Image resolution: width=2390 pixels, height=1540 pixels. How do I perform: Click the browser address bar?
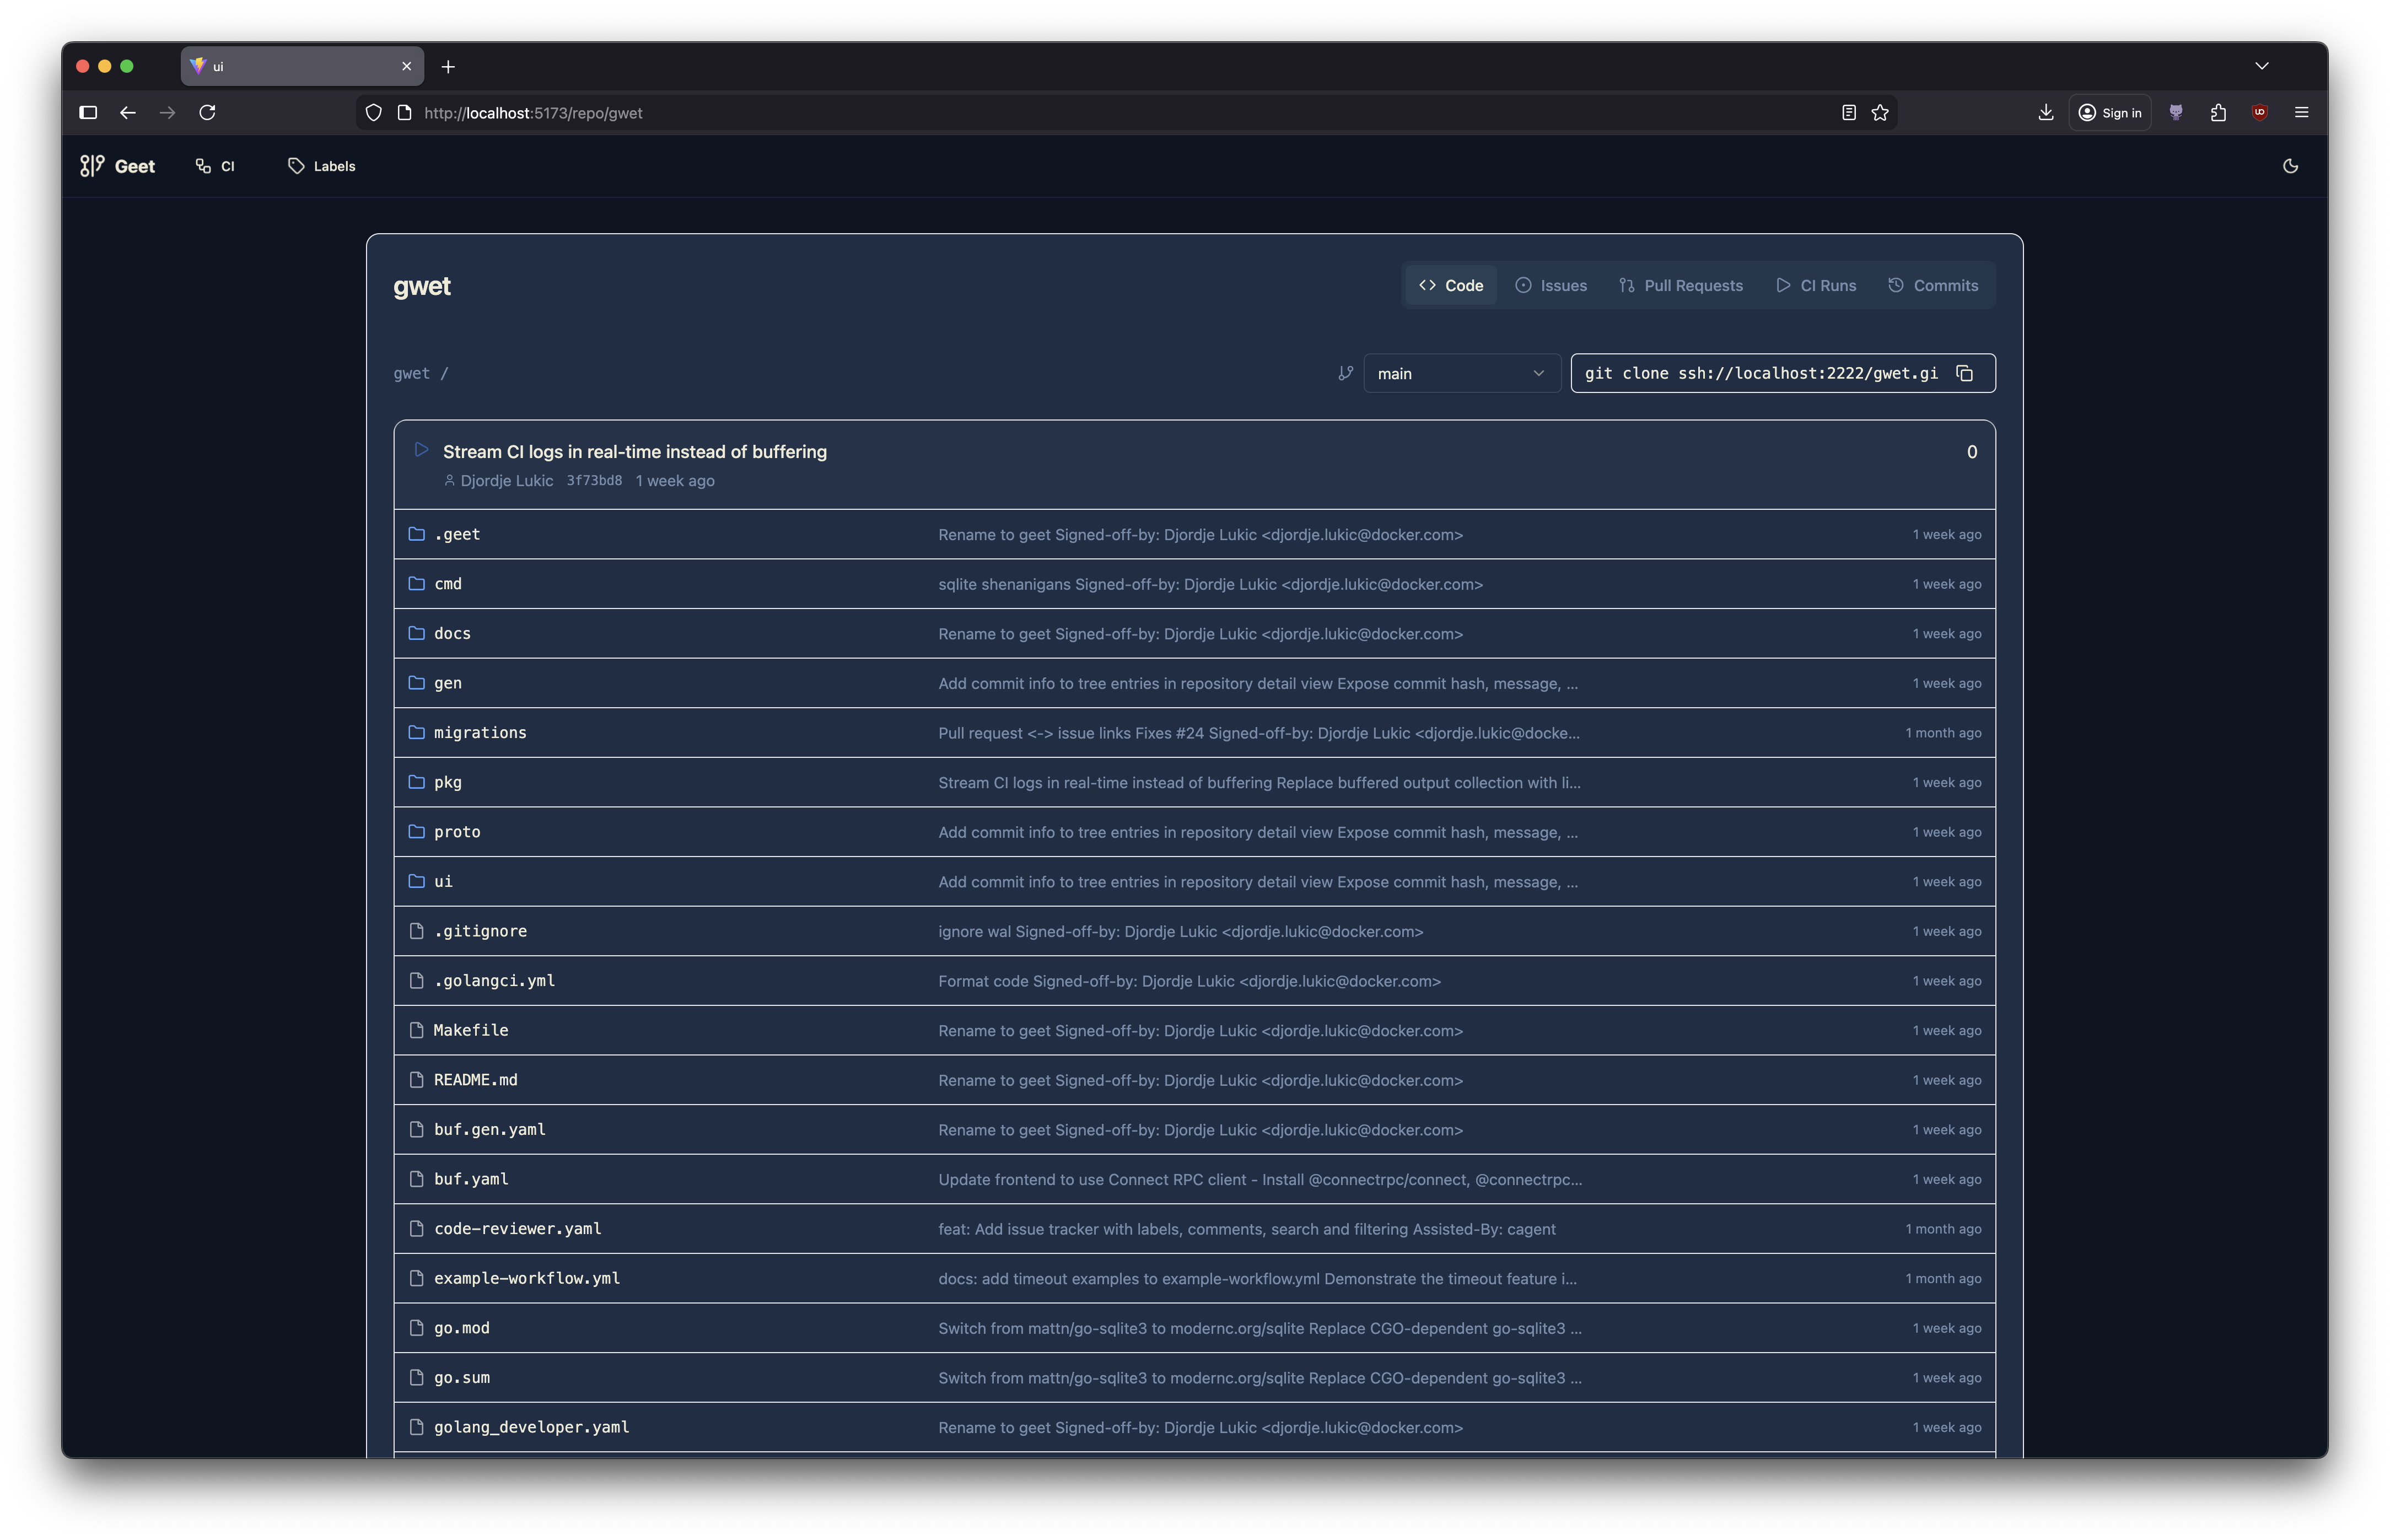(1000, 113)
